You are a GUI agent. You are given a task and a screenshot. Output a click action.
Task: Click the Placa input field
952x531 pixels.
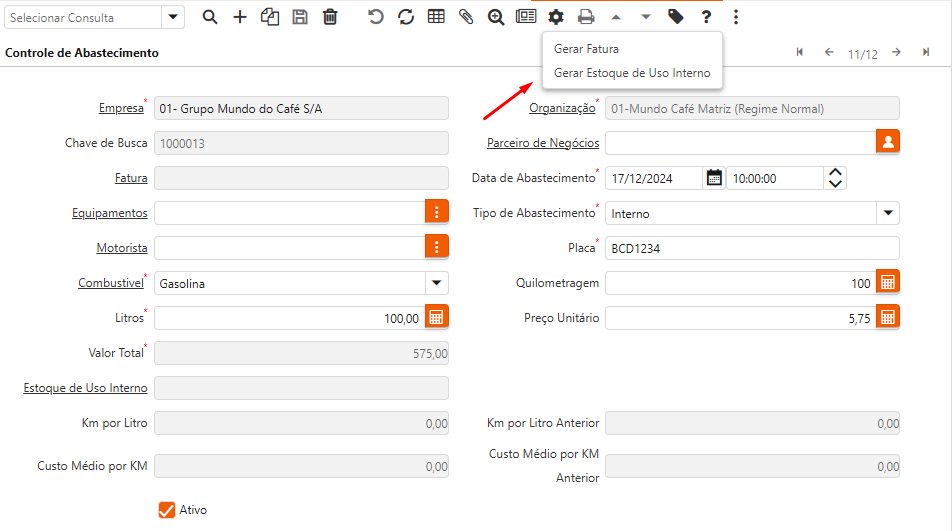click(x=751, y=248)
